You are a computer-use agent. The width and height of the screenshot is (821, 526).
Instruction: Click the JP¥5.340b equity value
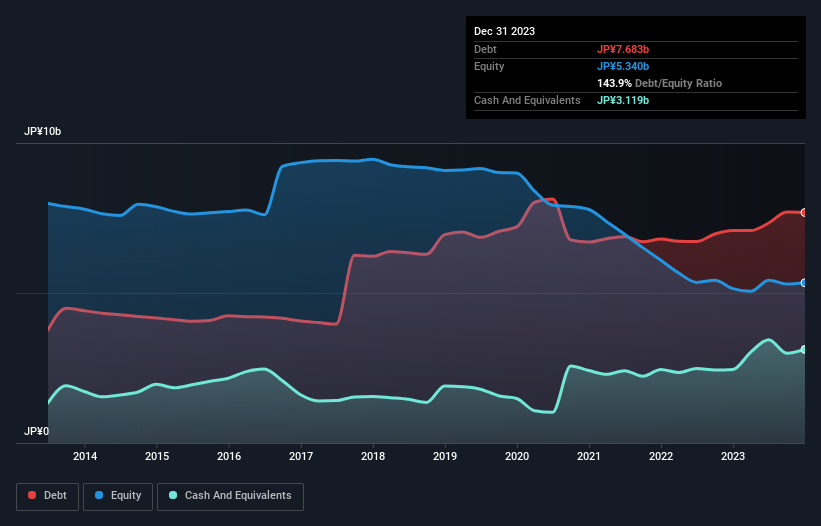623,66
